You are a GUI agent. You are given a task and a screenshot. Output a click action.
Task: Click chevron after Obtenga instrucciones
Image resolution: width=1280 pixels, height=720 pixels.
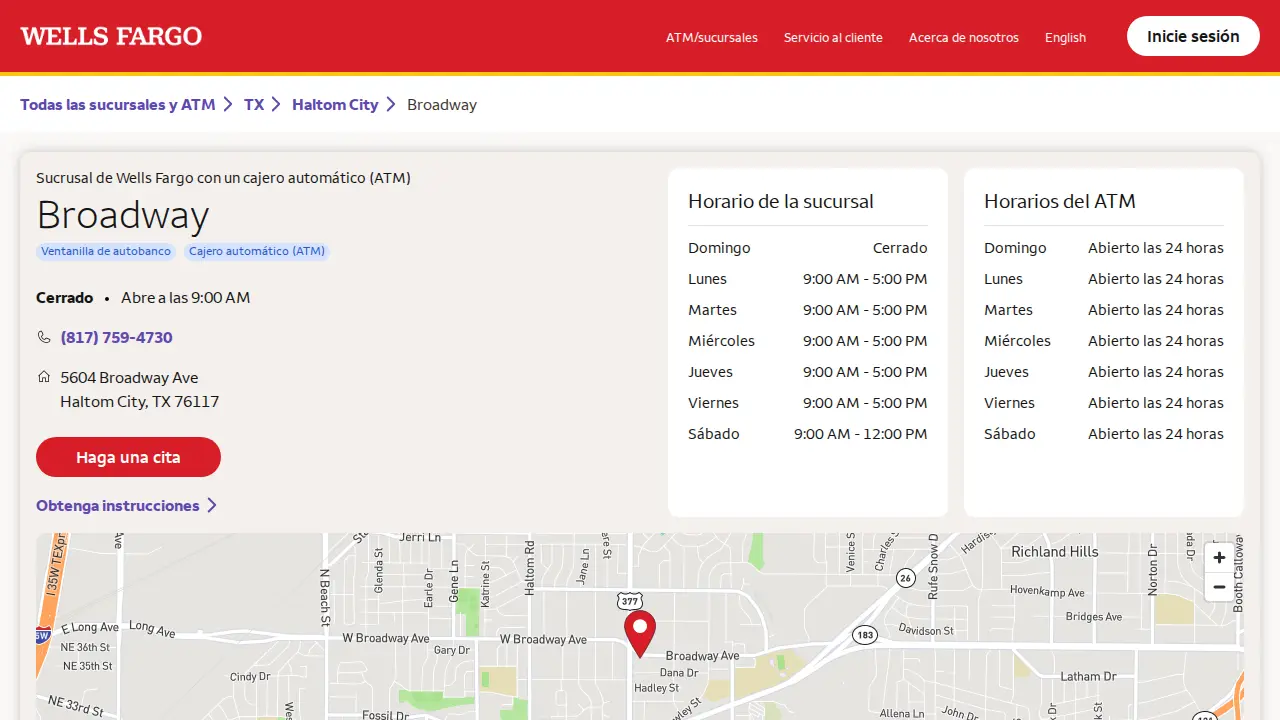tap(212, 506)
